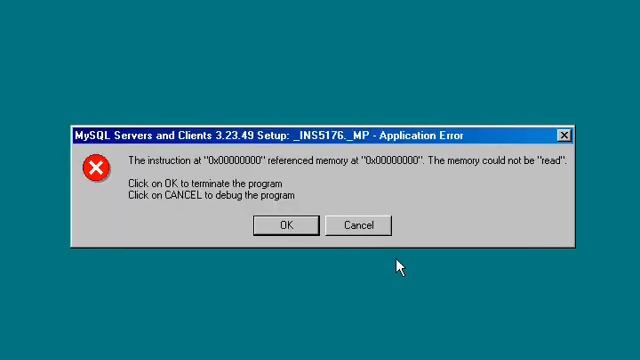Image resolution: width=640 pixels, height=360 pixels.
Task: Click OK to terminate the program
Action: (x=286, y=225)
